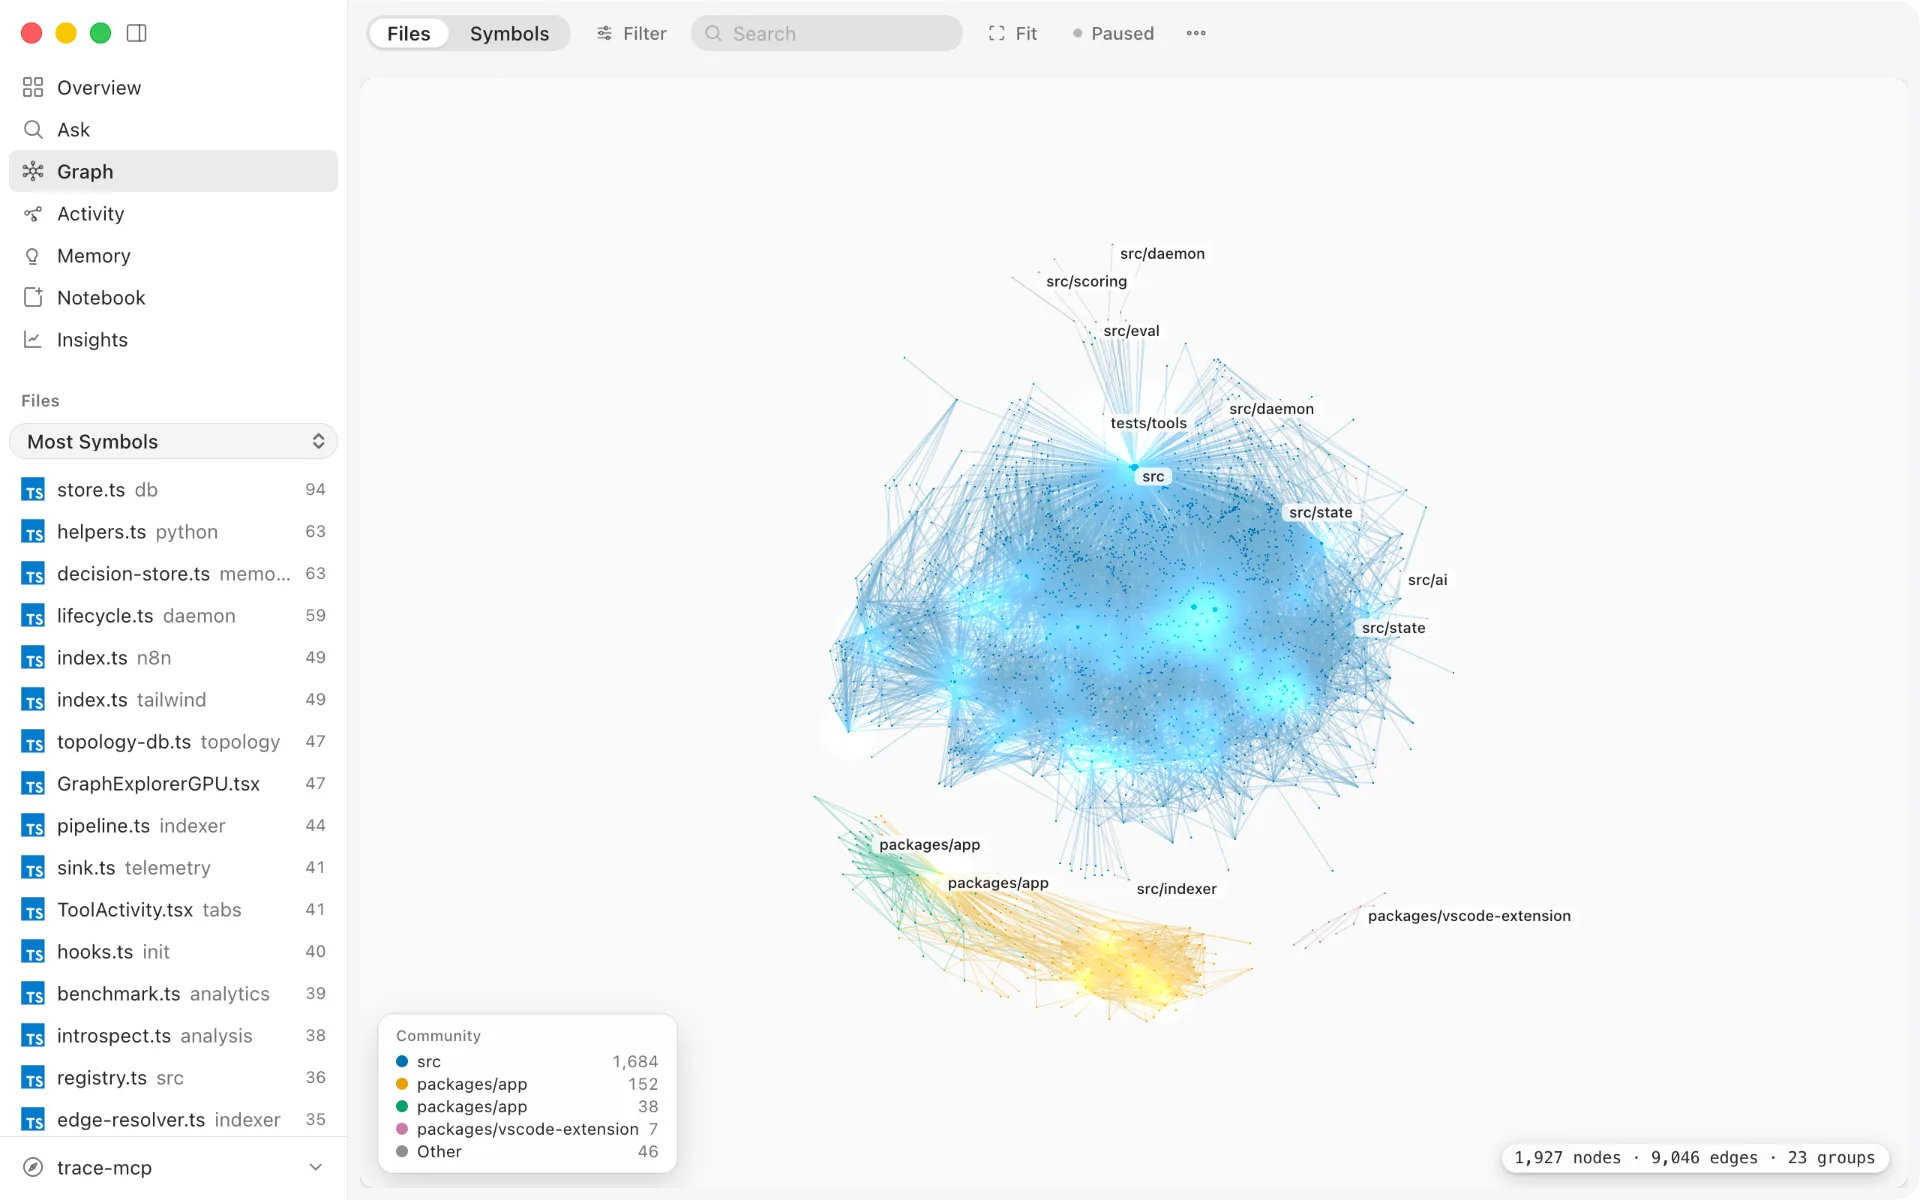
Task: Click the TS icon beside lifecycle.ts
Action: (33, 616)
